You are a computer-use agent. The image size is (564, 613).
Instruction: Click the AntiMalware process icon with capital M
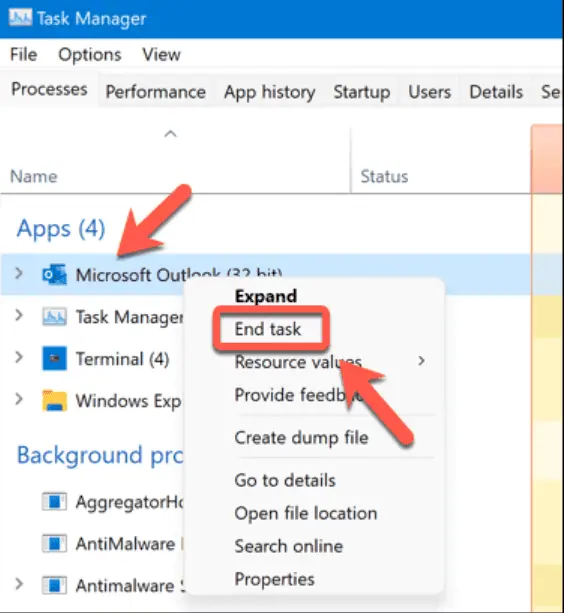[54, 543]
